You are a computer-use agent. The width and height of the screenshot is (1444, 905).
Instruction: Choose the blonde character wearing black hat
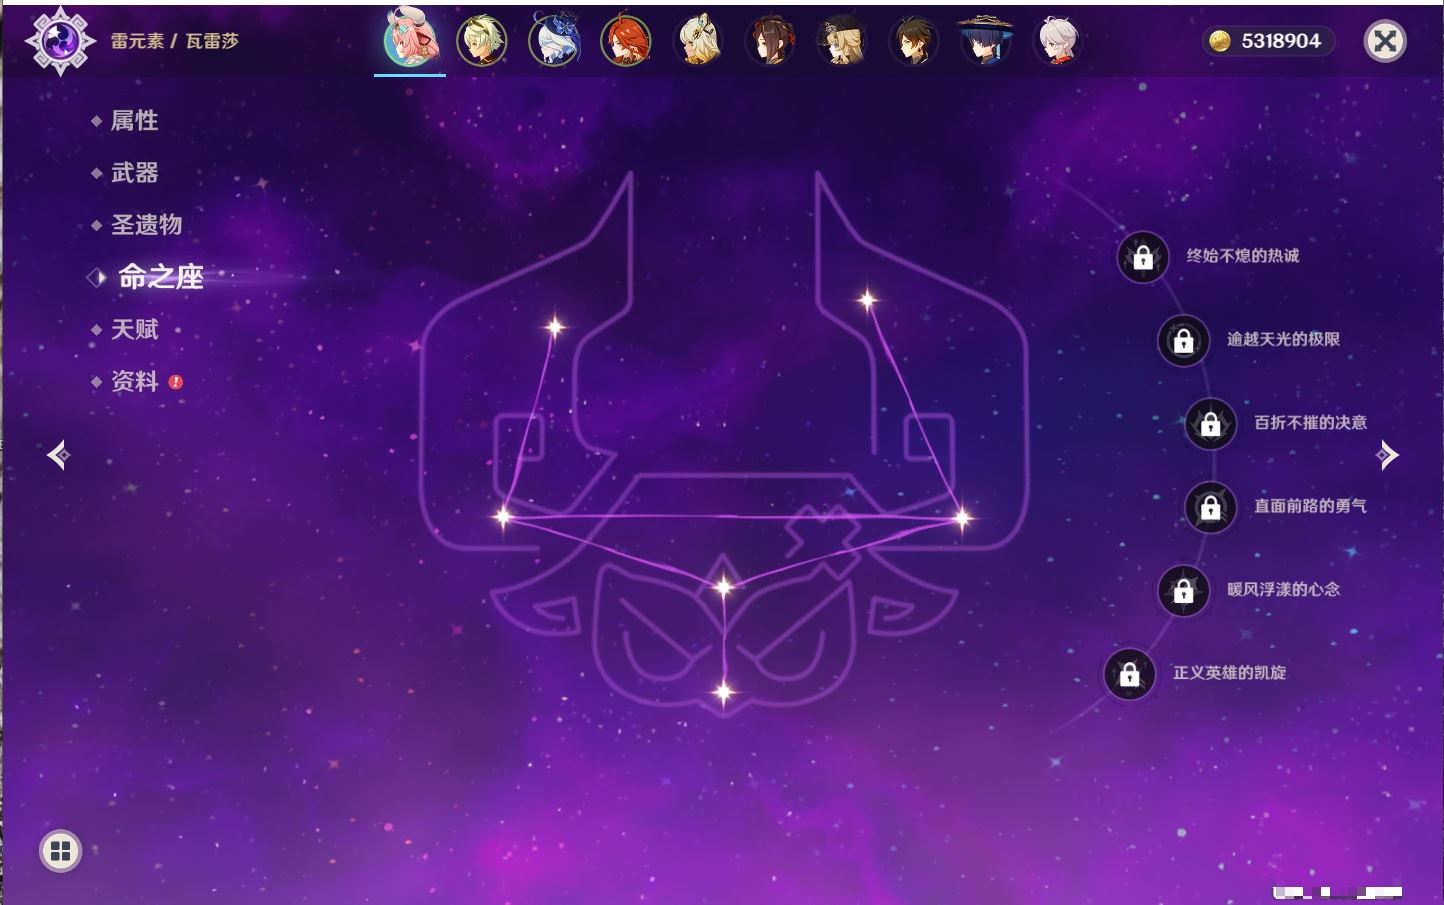pos(842,41)
